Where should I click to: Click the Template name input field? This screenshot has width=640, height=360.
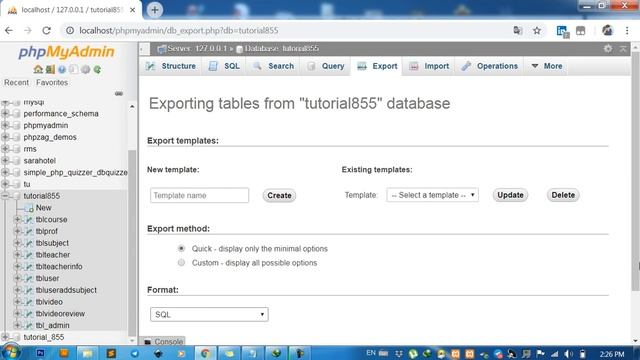coord(199,196)
